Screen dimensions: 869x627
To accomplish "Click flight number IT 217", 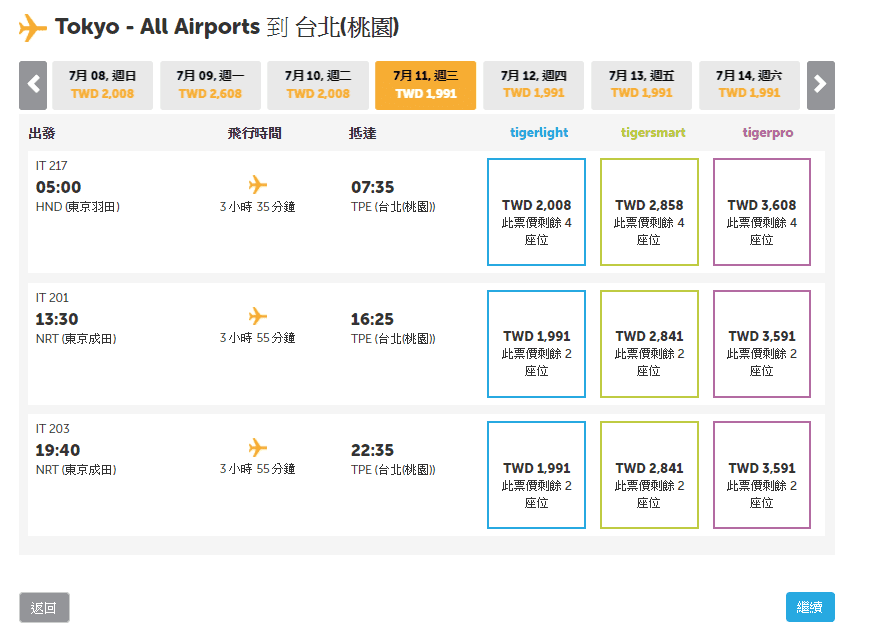I will tap(52, 166).
